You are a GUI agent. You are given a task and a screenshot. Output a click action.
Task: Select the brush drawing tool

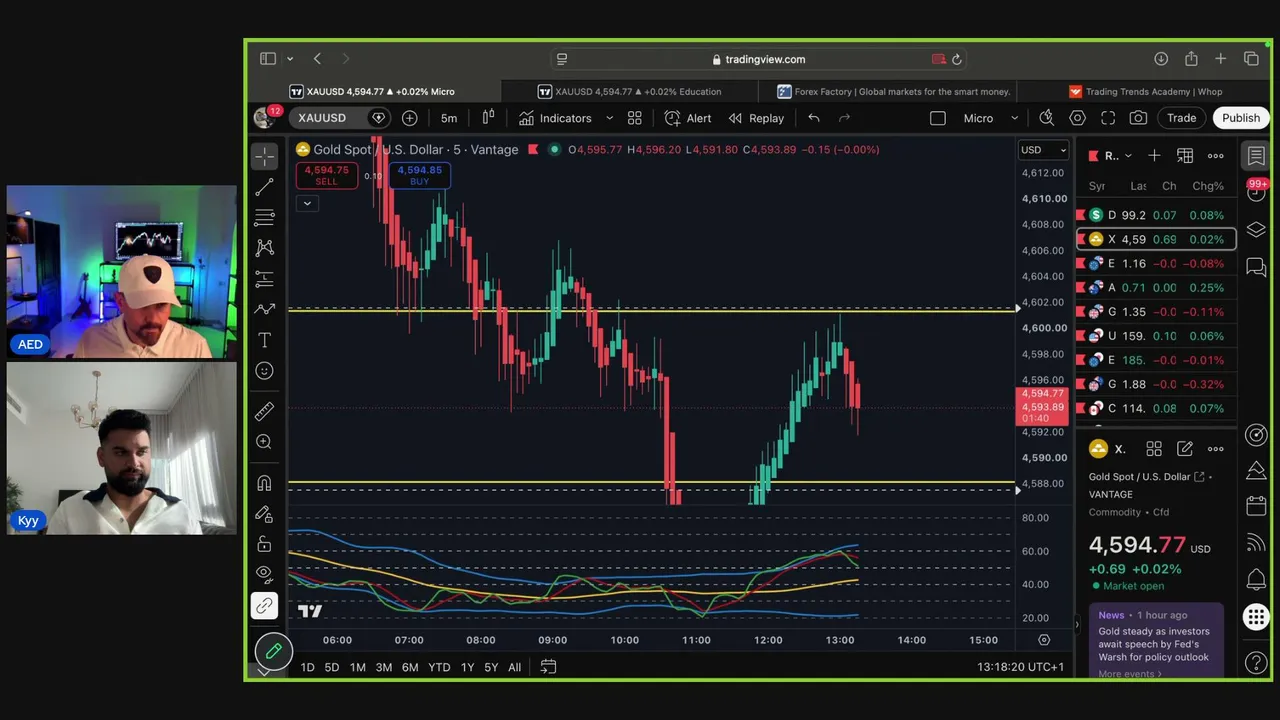[x=264, y=310]
